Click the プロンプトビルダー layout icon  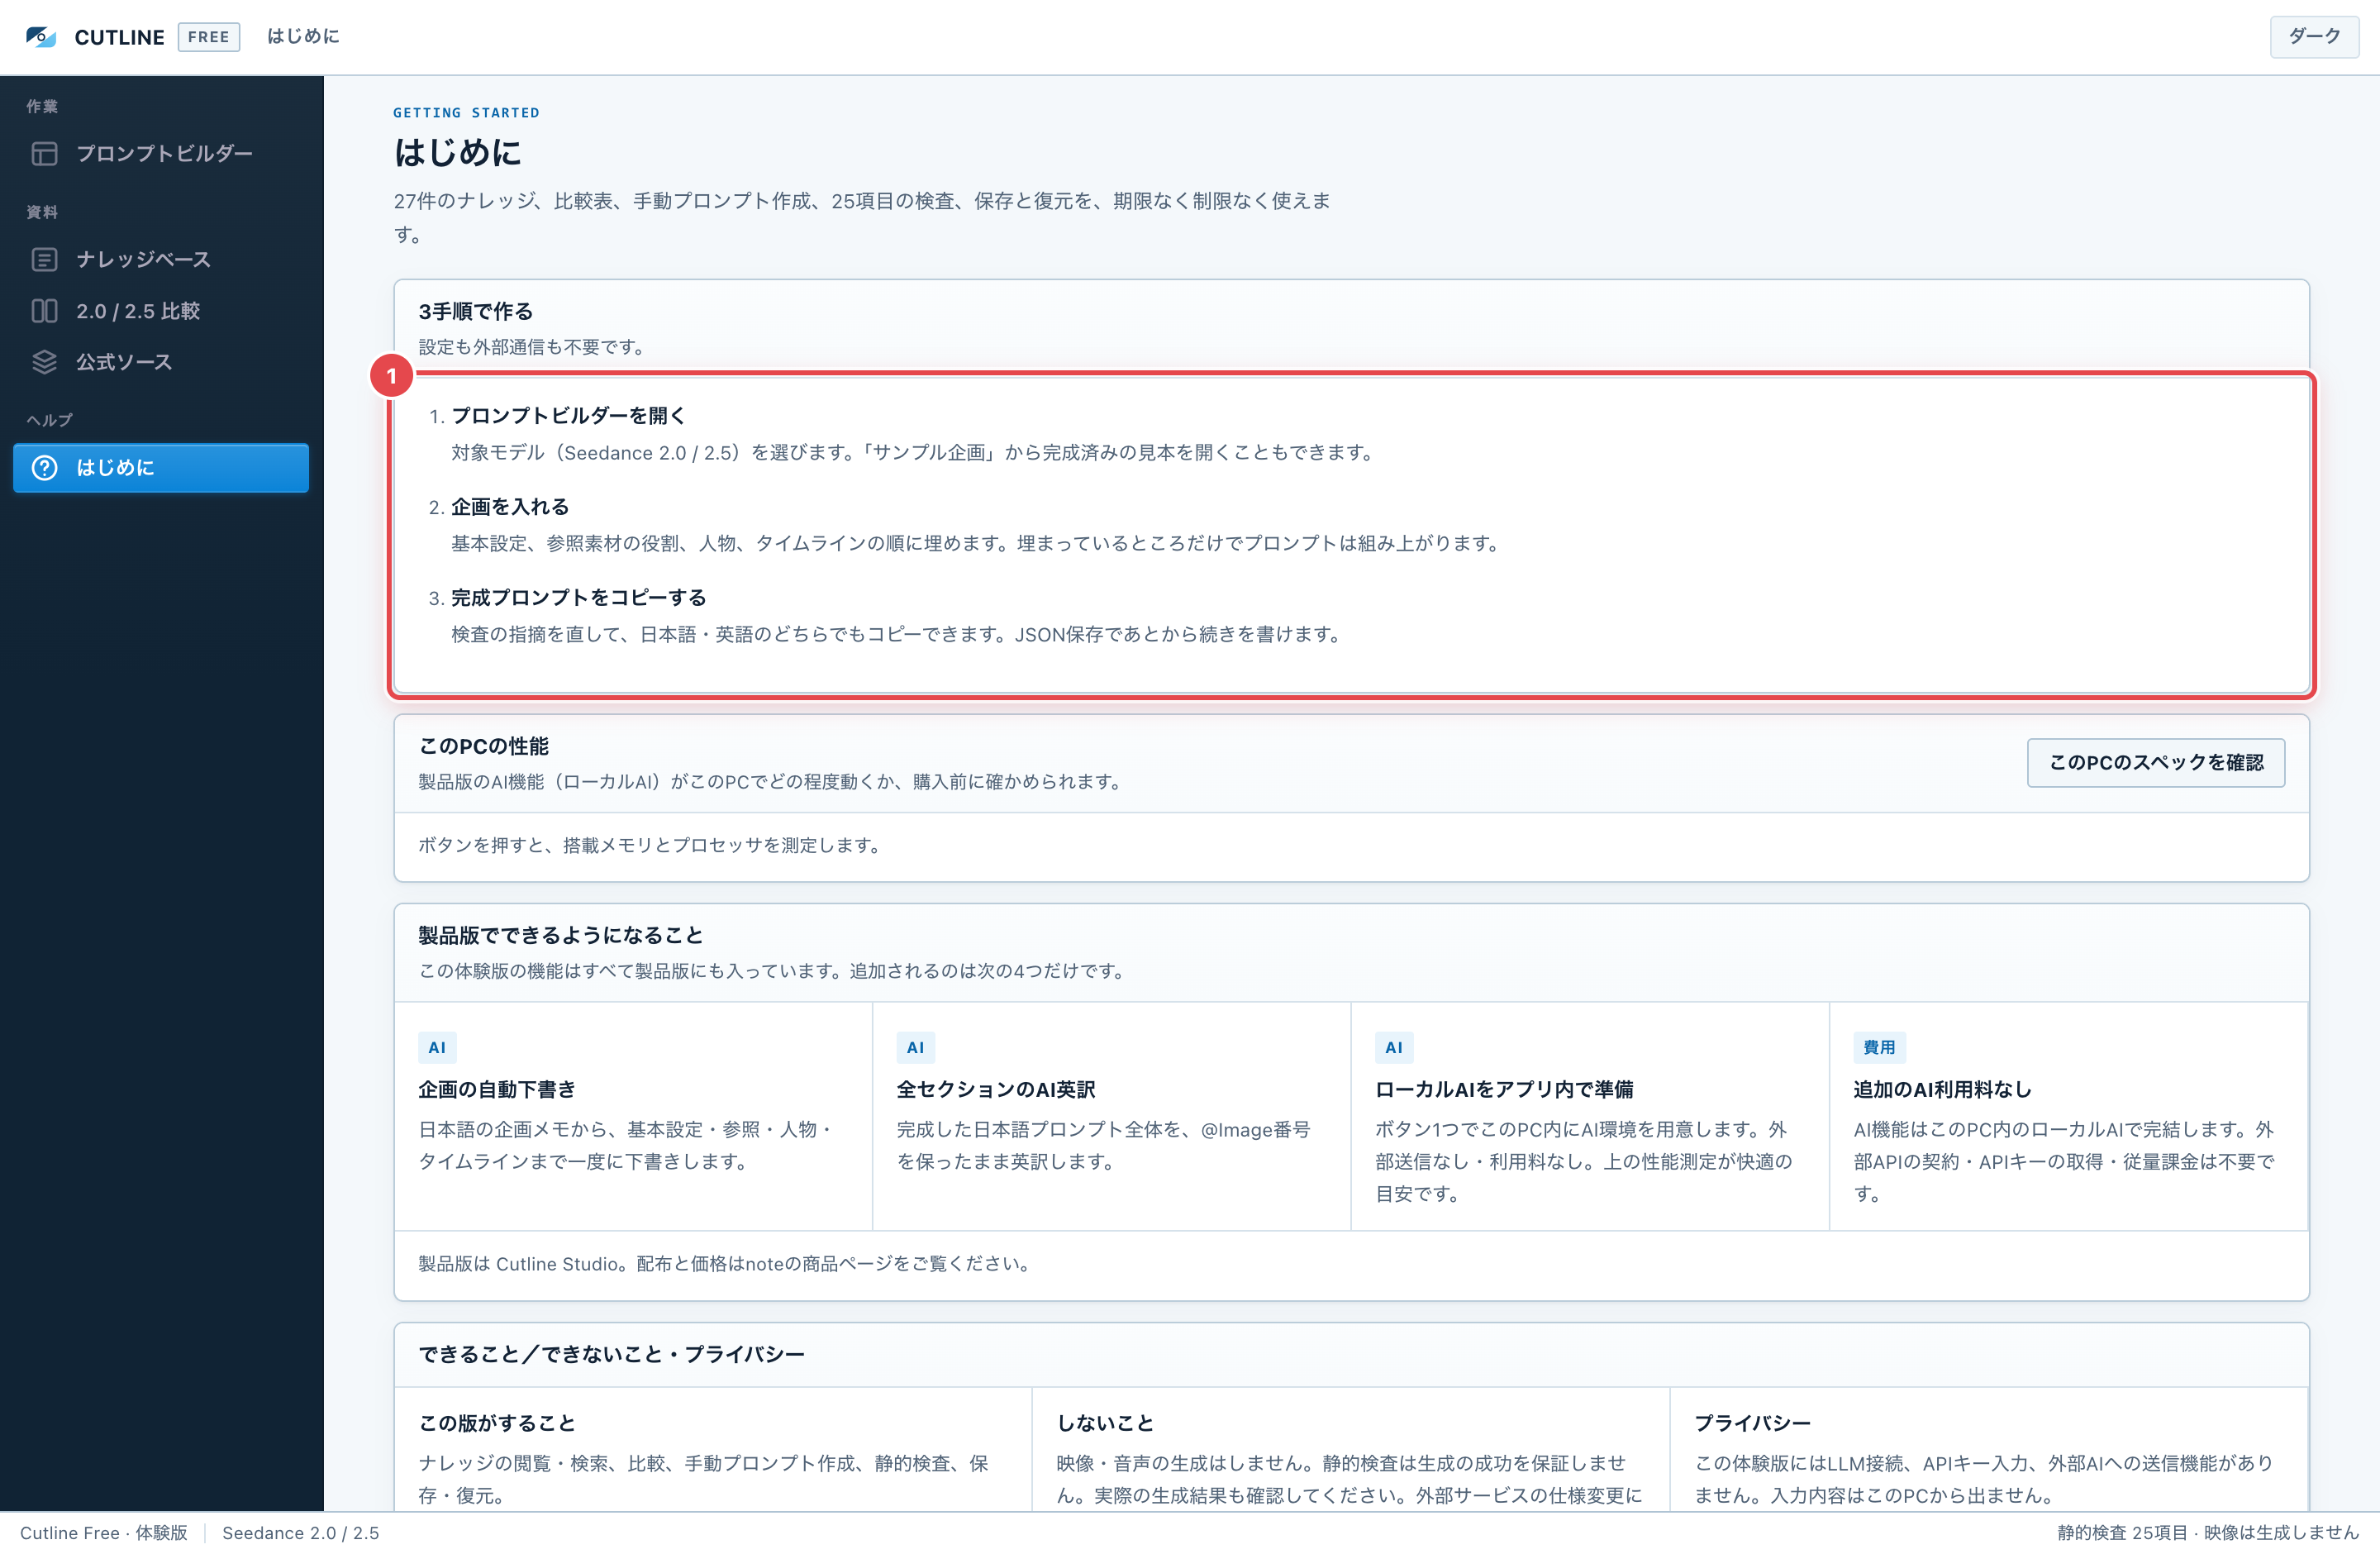(x=44, y=153)
